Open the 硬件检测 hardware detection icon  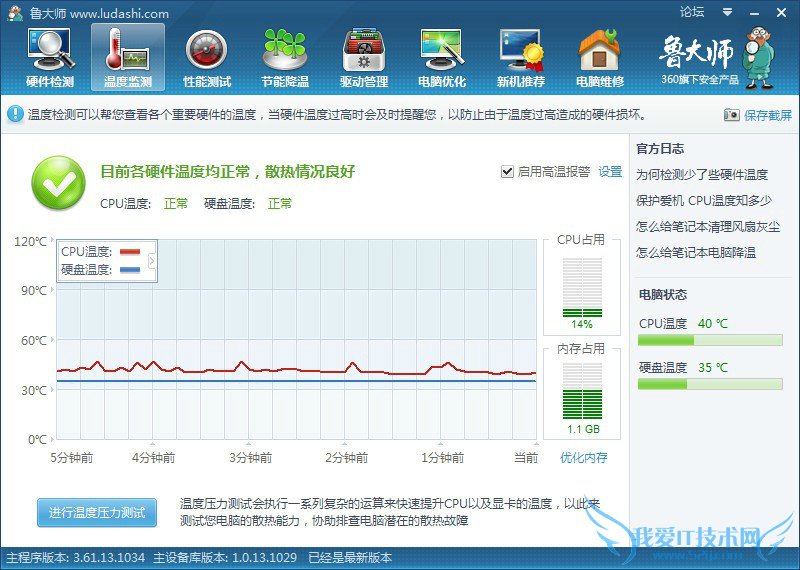[x=50, y=58]
